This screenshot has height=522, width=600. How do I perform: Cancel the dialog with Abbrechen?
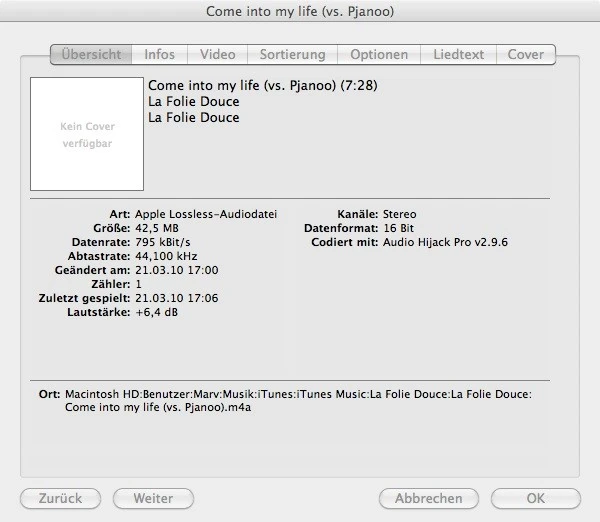tap(428, 498)
